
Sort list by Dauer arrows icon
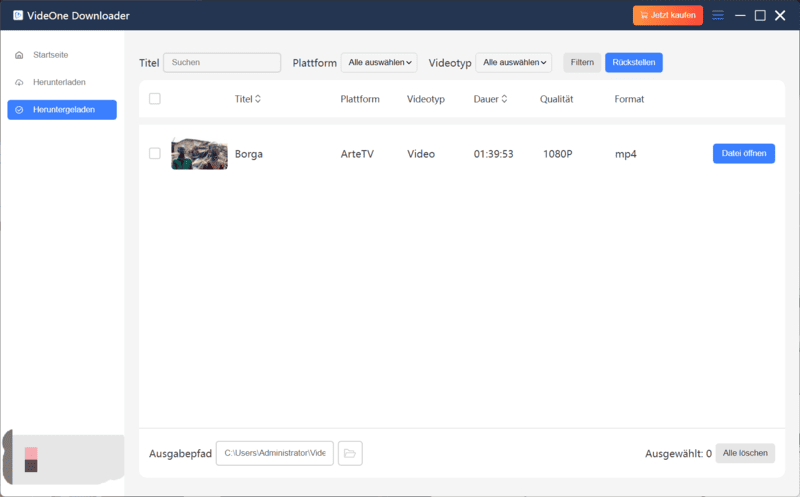(504, 99)
